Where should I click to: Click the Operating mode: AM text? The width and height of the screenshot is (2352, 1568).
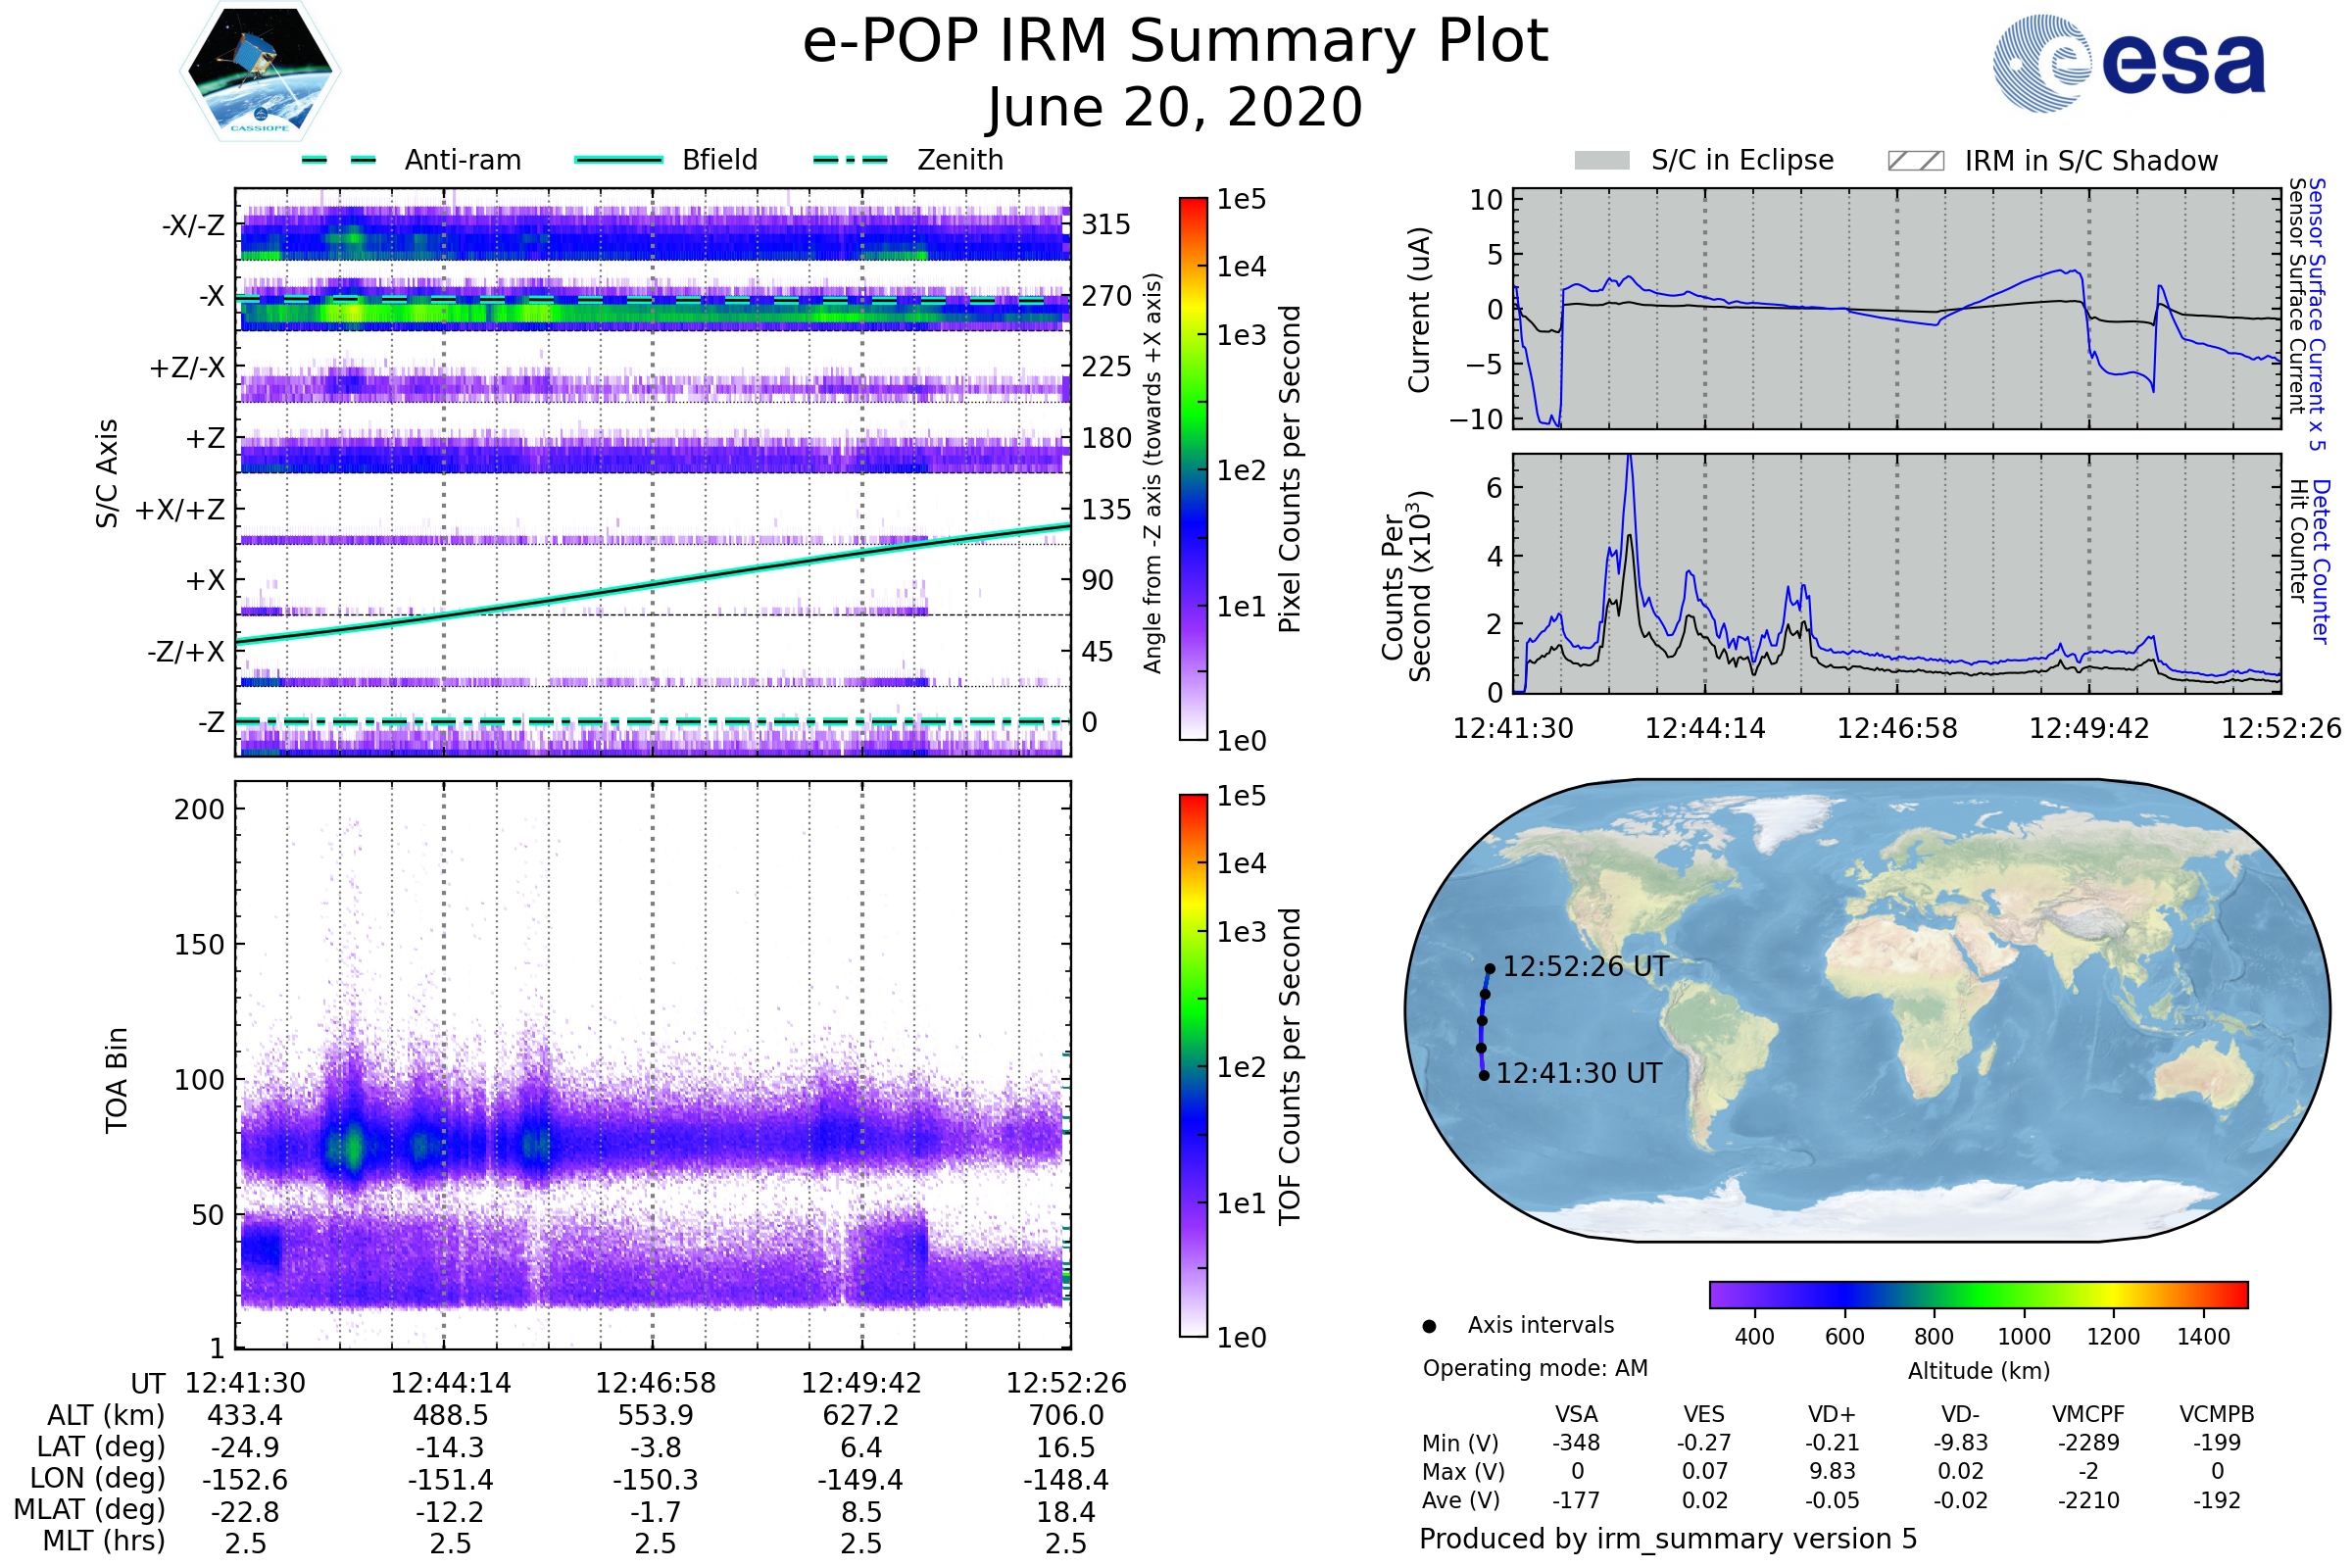pos(1535,1368)
